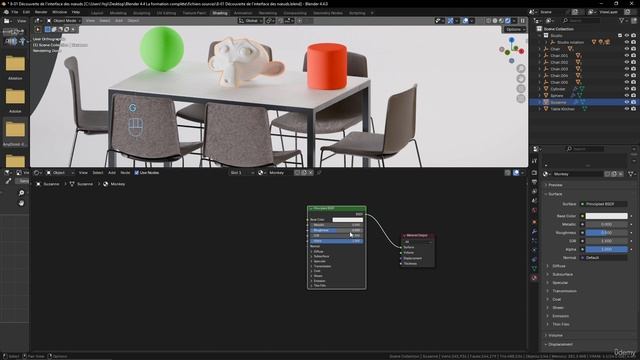Click the viewport View menu
The height and width of the screenshot is (360, 640).
click(x=90, y=20)
